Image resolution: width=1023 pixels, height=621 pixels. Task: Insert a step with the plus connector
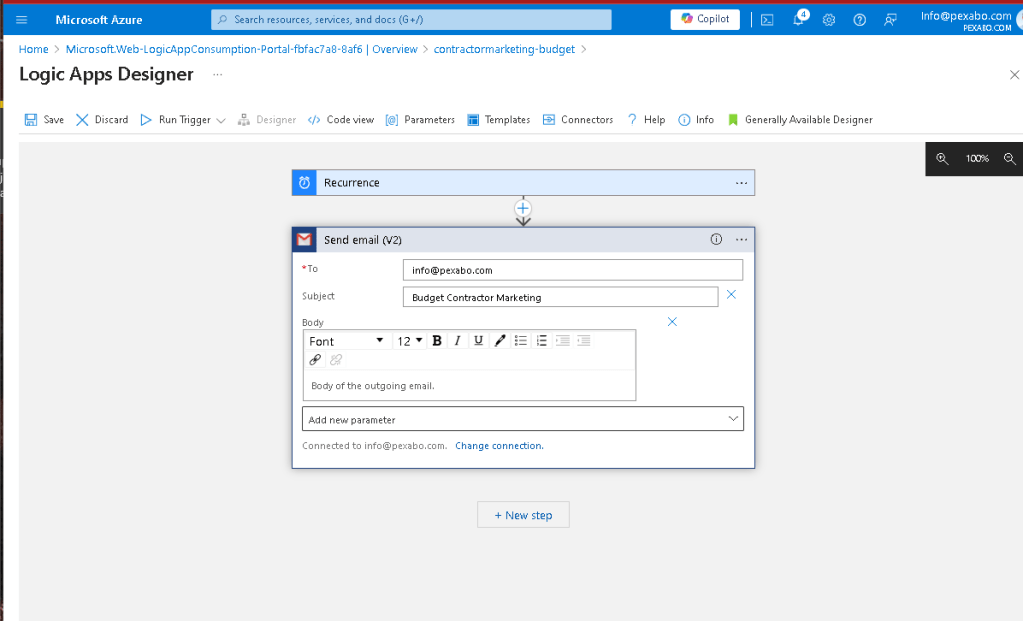coord(523,209)
